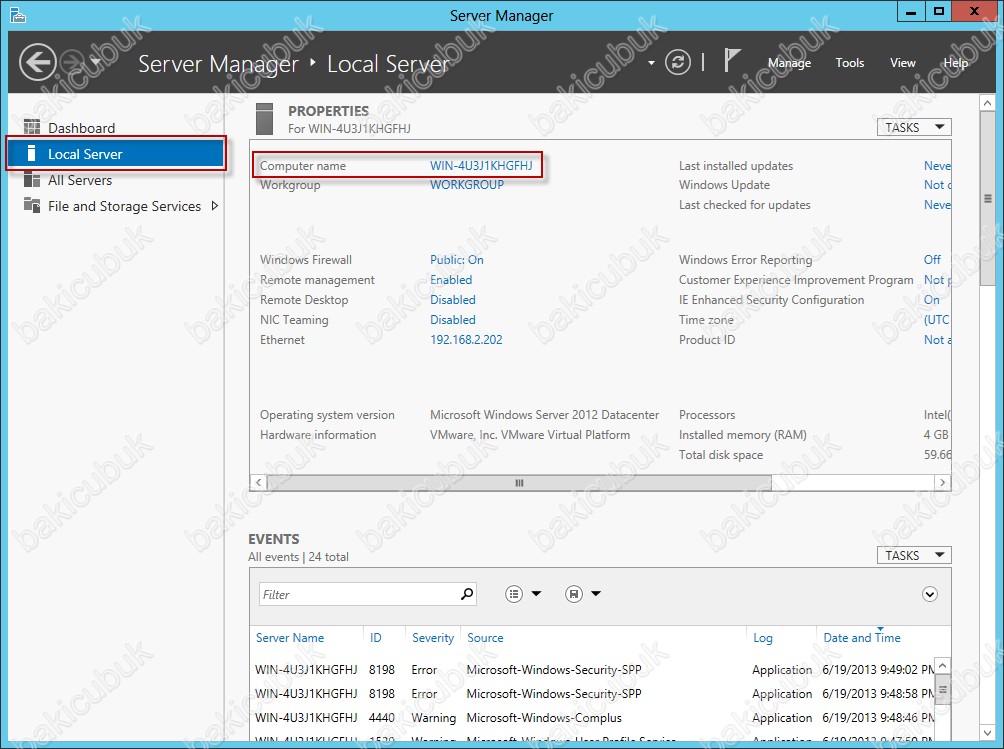This screenshot has width=1004, height=749.
Task: Open the dropdown arrow beside the save query icon
Action: pos(596,593)
